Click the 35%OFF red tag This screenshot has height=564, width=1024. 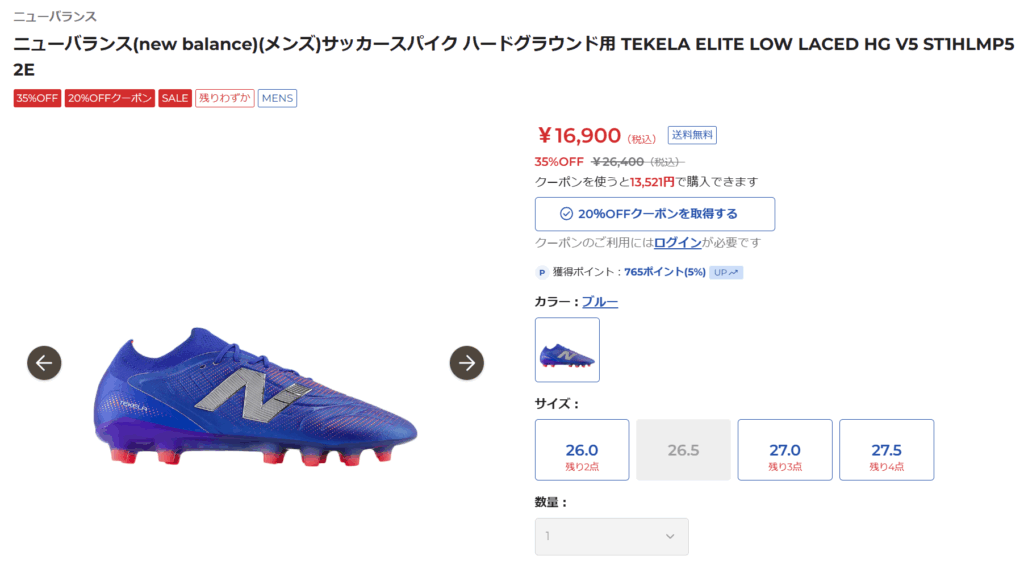(37, 98)
